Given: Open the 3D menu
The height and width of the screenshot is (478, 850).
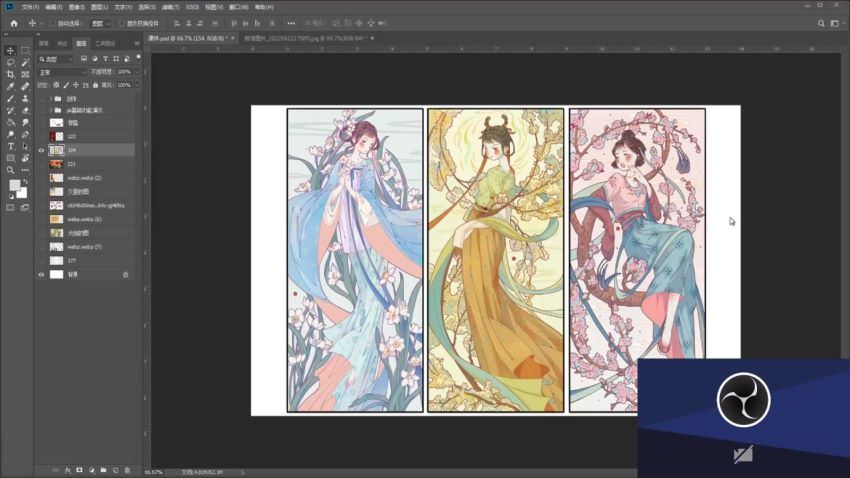Looking at the screenshot, I should 192,7.
